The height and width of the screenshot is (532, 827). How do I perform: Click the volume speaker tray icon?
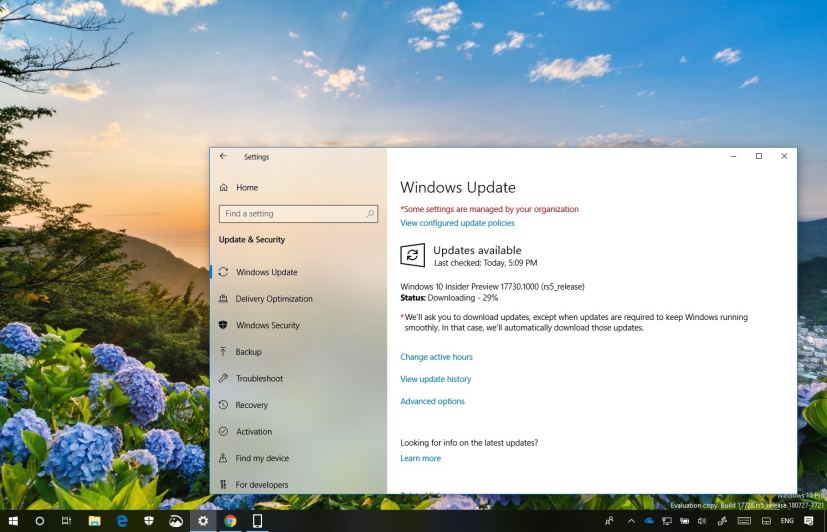[701, 521]
